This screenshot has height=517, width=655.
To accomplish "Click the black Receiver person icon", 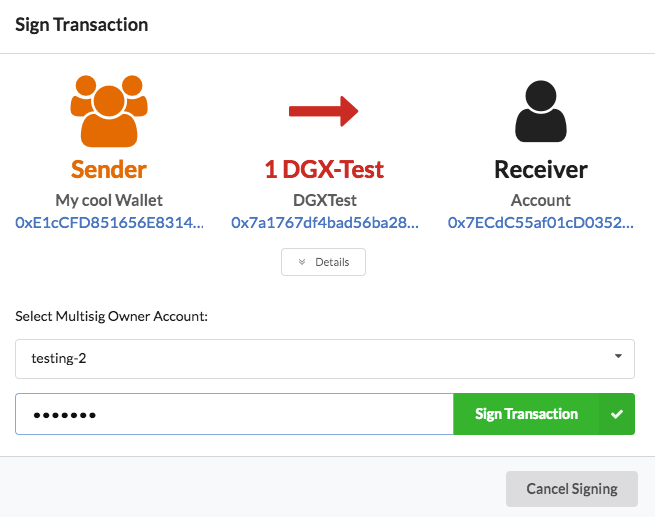I will pos(540,111).
